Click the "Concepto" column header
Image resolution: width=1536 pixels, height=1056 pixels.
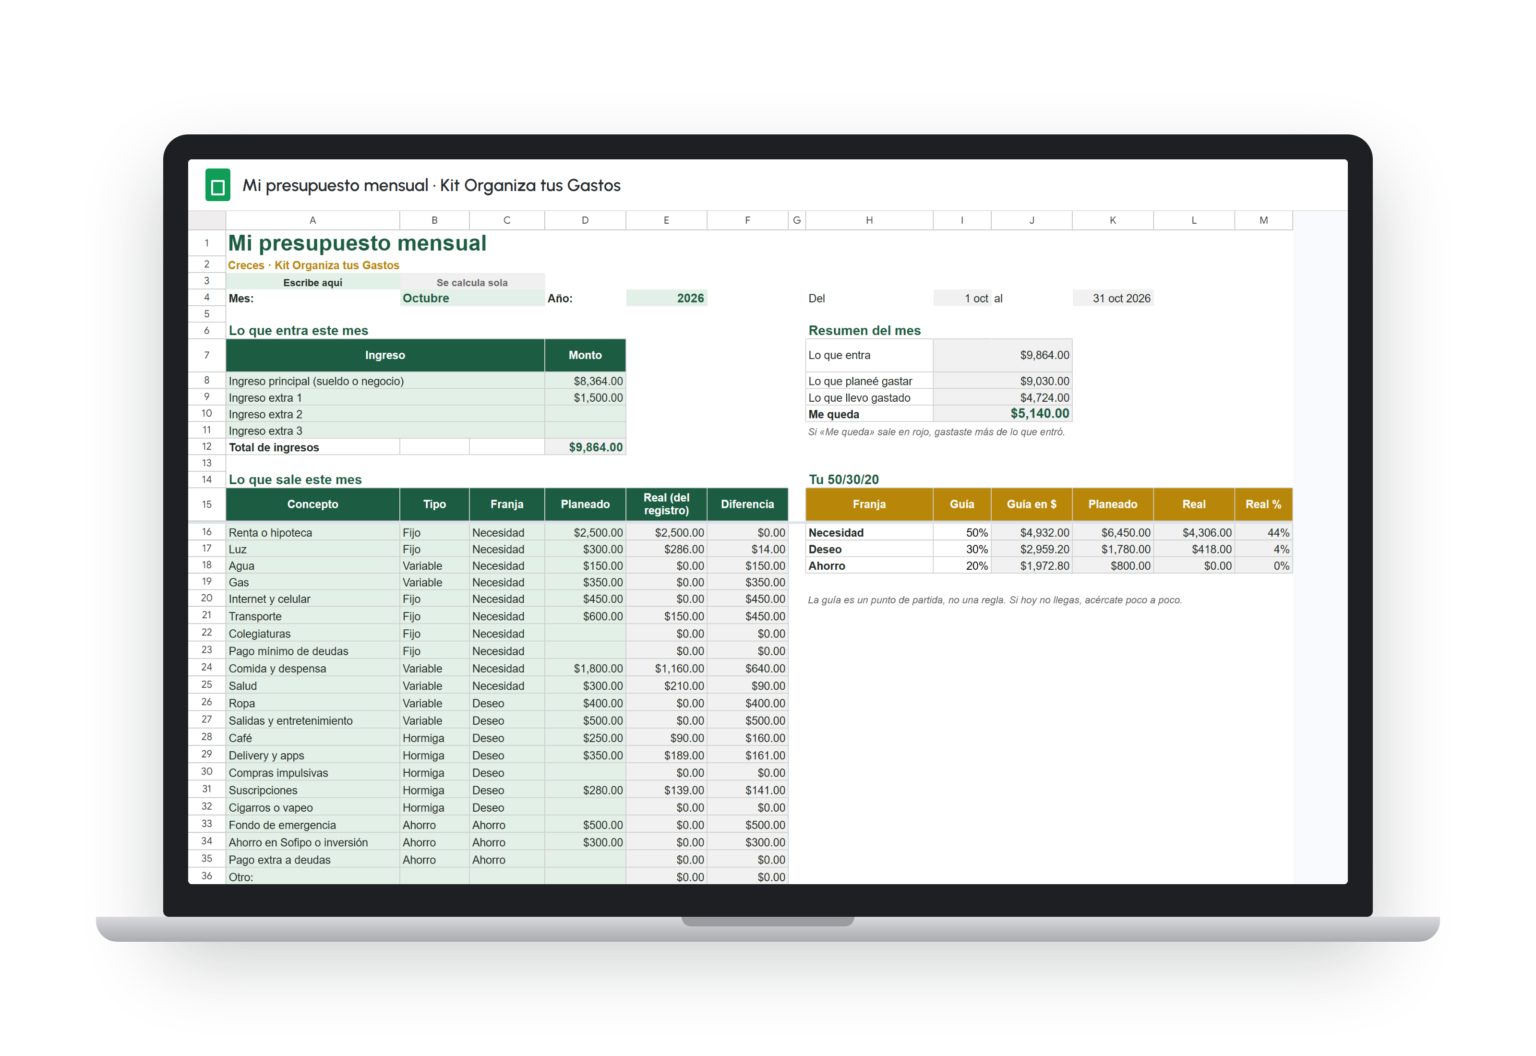(x=312, y=504)
